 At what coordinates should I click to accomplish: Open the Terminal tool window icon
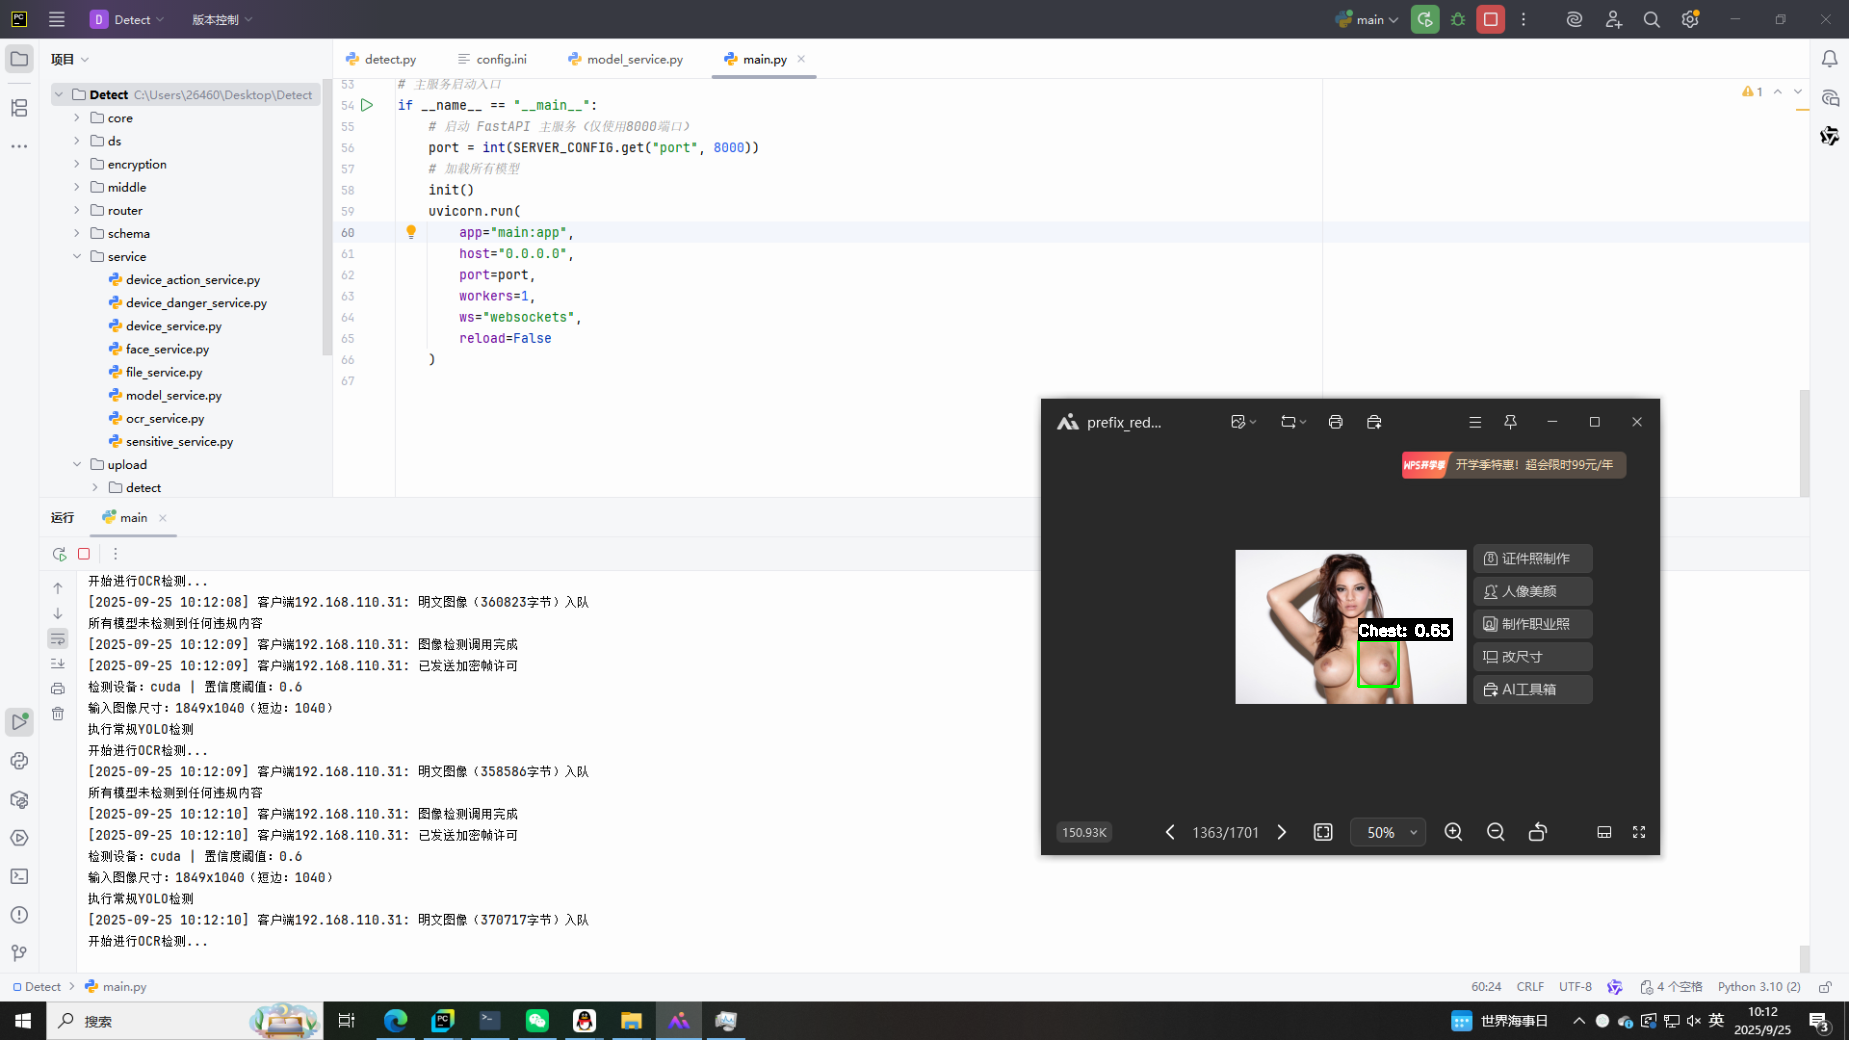[x=19, y=877]
